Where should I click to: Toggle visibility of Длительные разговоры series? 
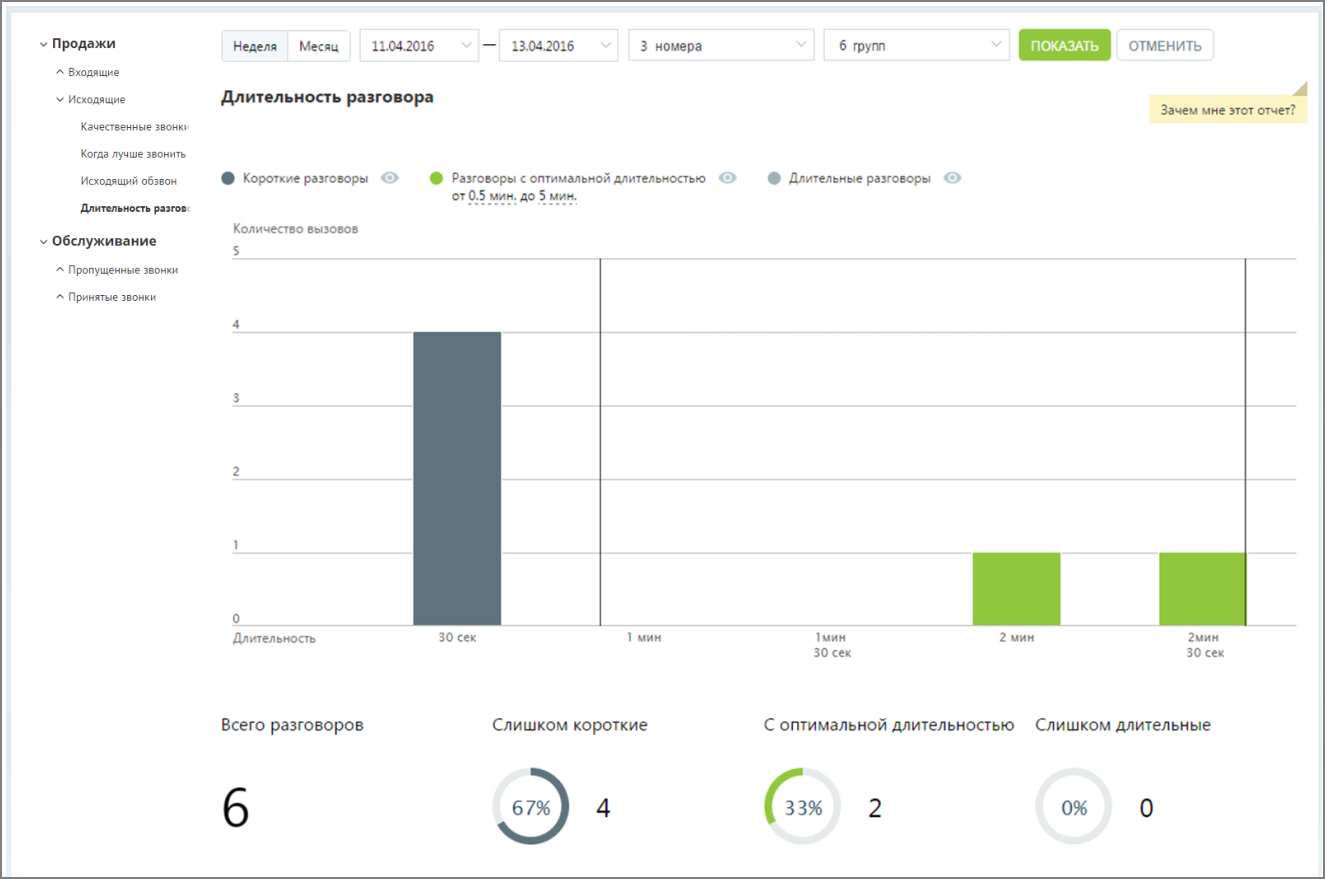click(953, 178)
